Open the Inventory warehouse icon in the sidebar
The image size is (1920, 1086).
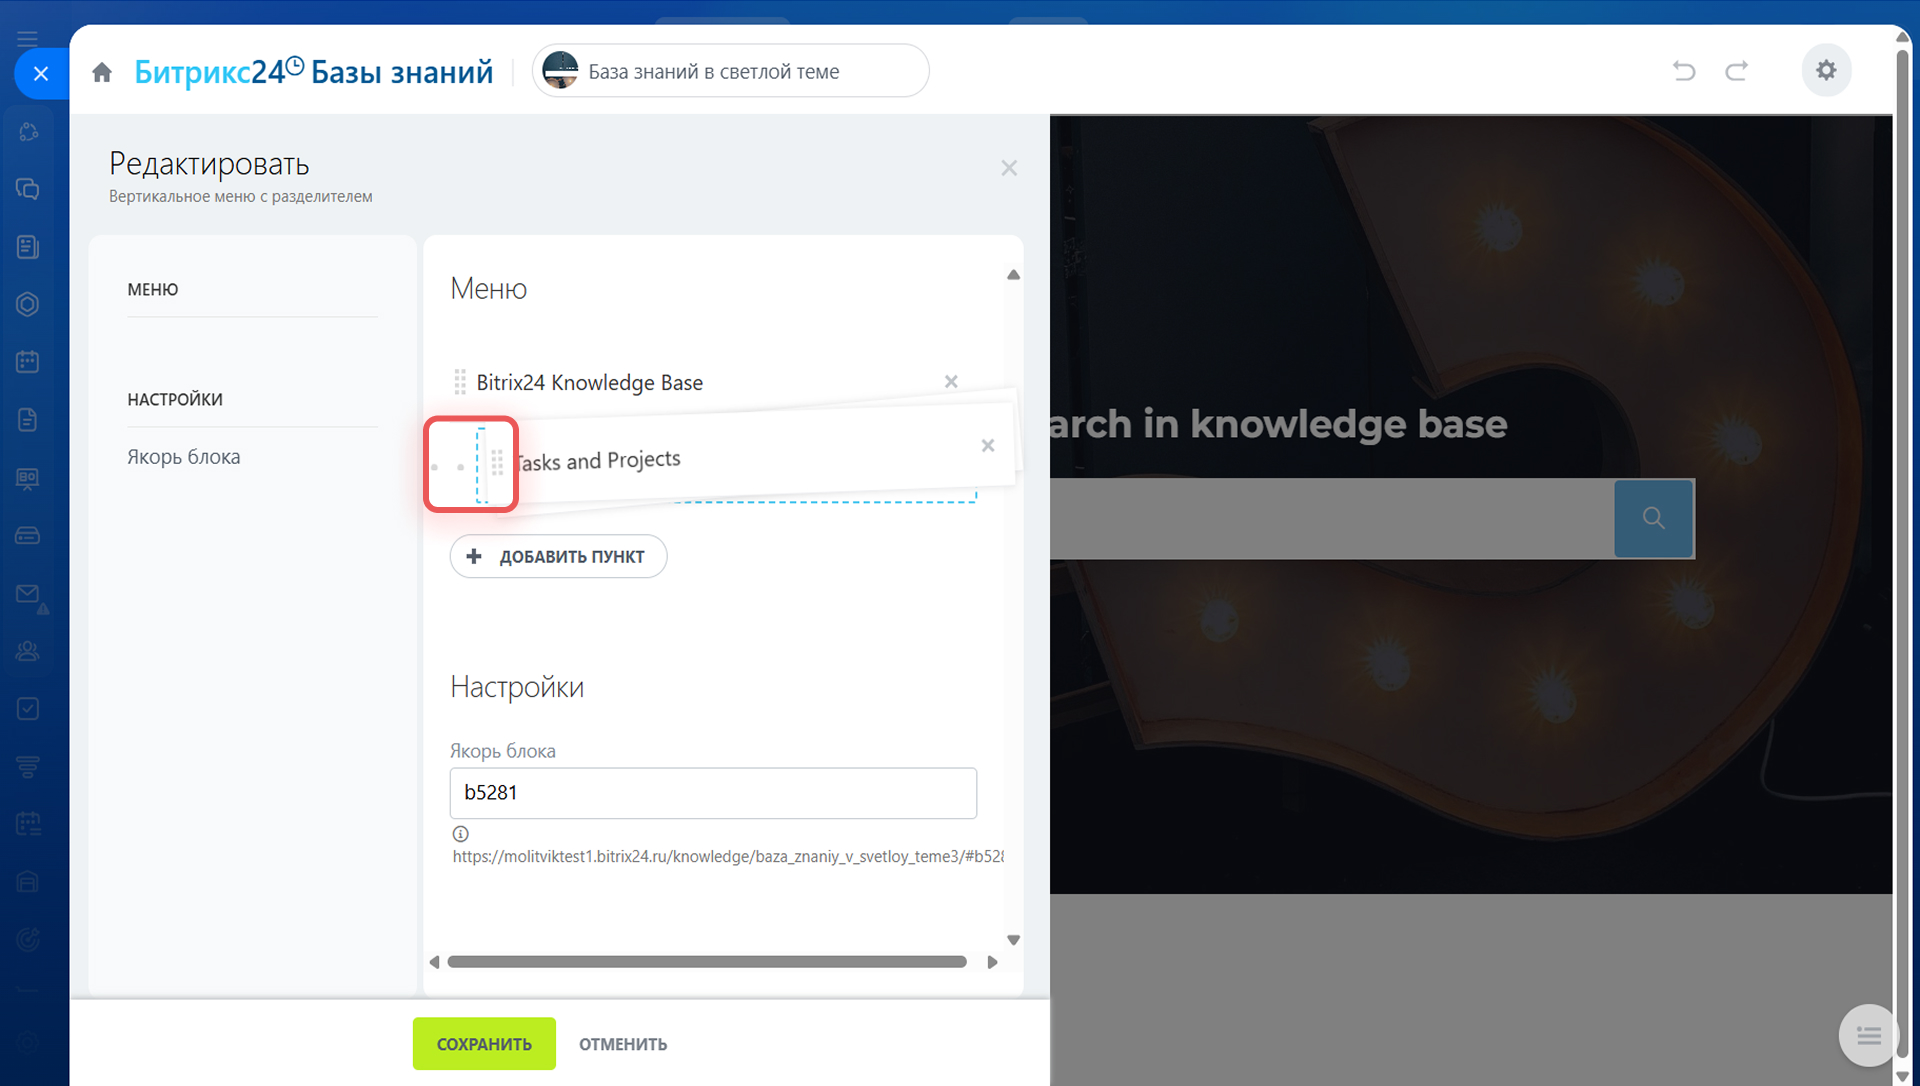click(28, 882)
